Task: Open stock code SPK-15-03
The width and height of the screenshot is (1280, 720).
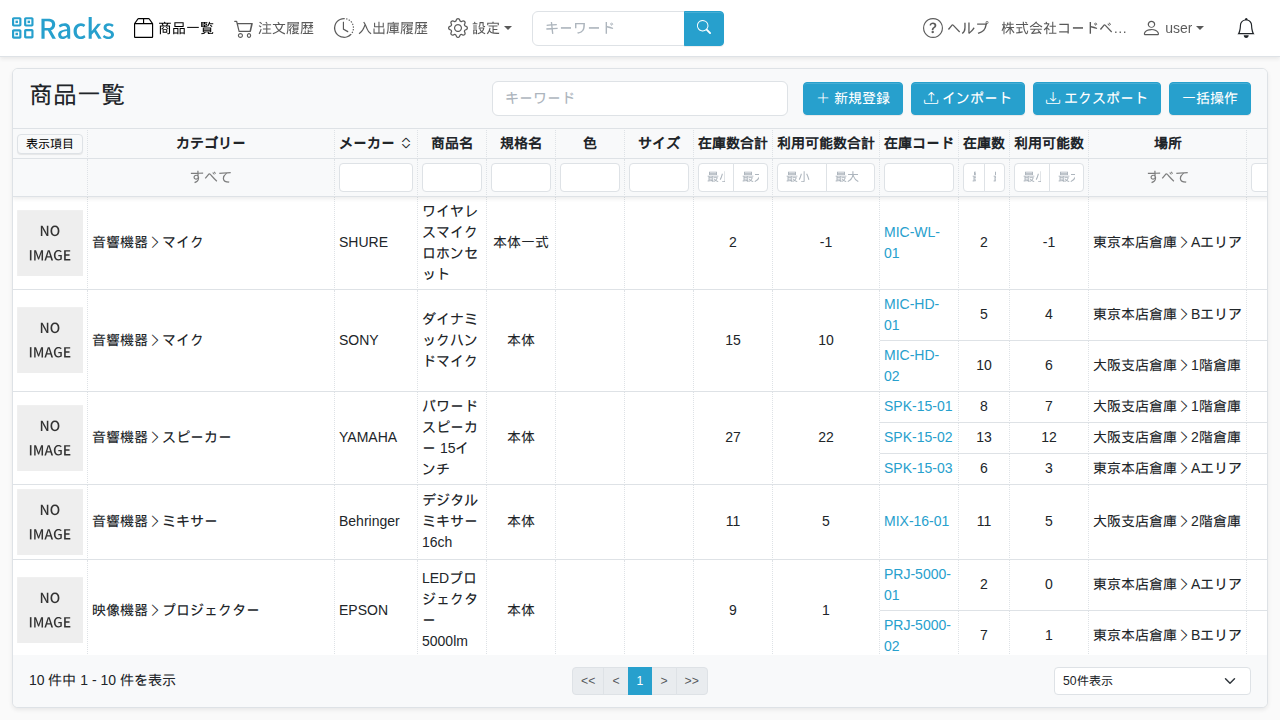Action: 918,469
